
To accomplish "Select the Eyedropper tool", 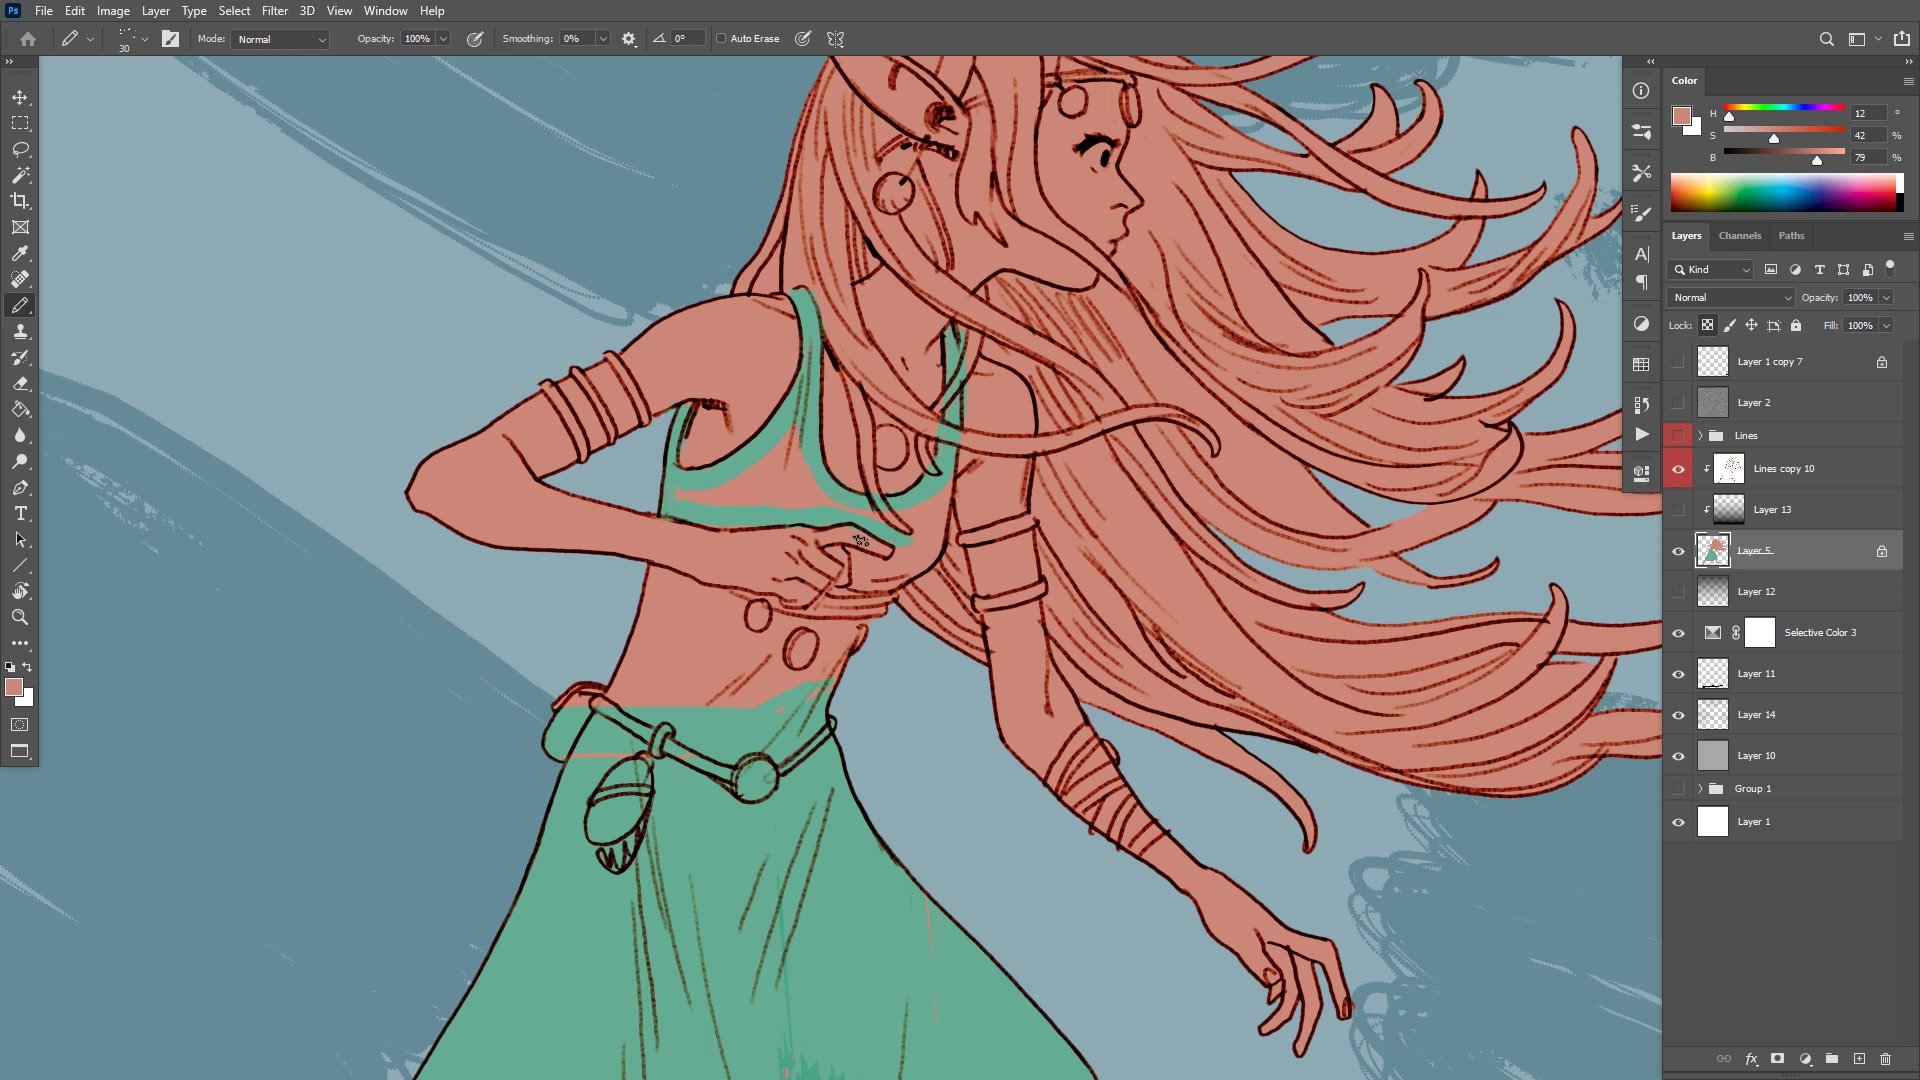I will tap(20, 253).
